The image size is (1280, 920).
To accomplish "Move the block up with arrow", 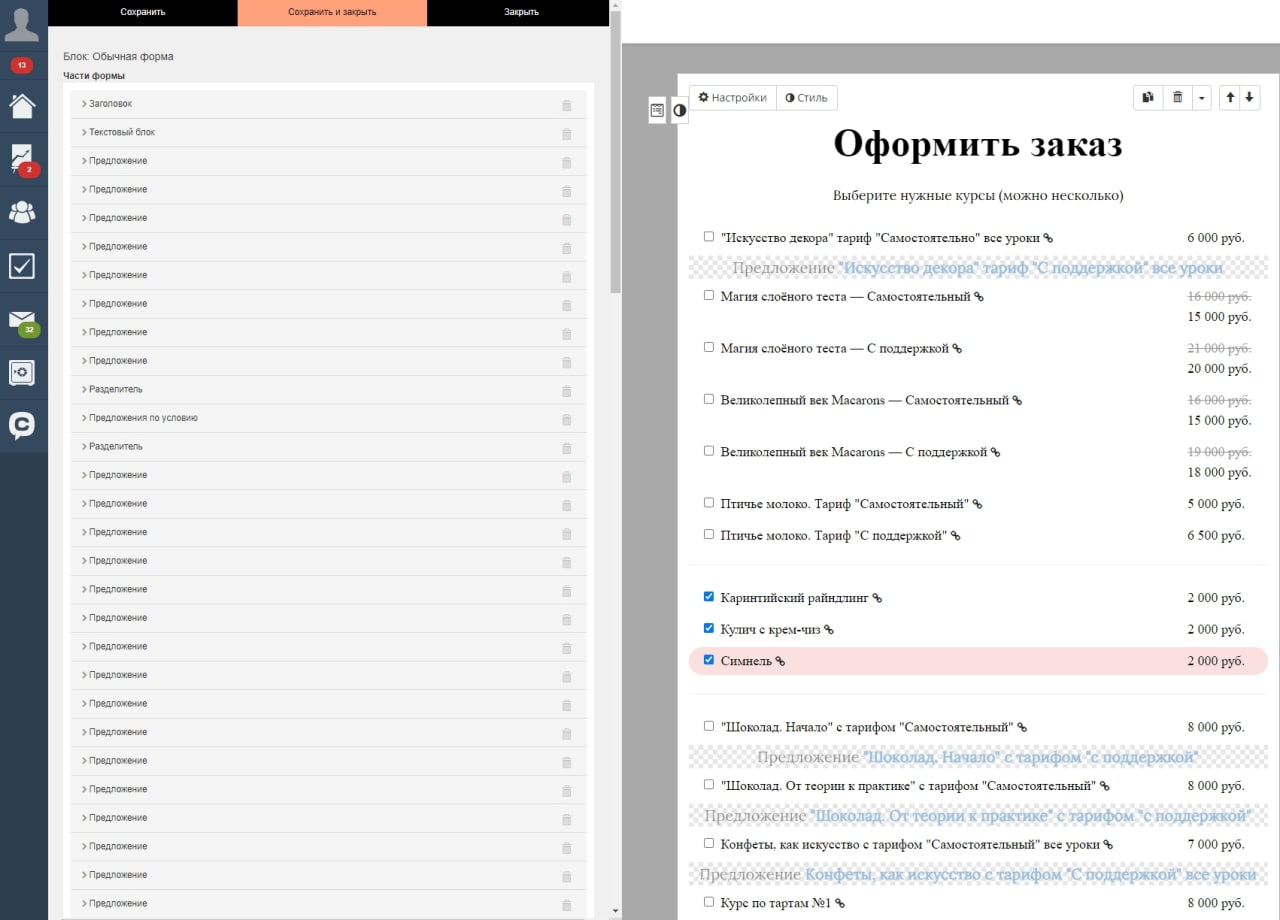I will 1230,97.
